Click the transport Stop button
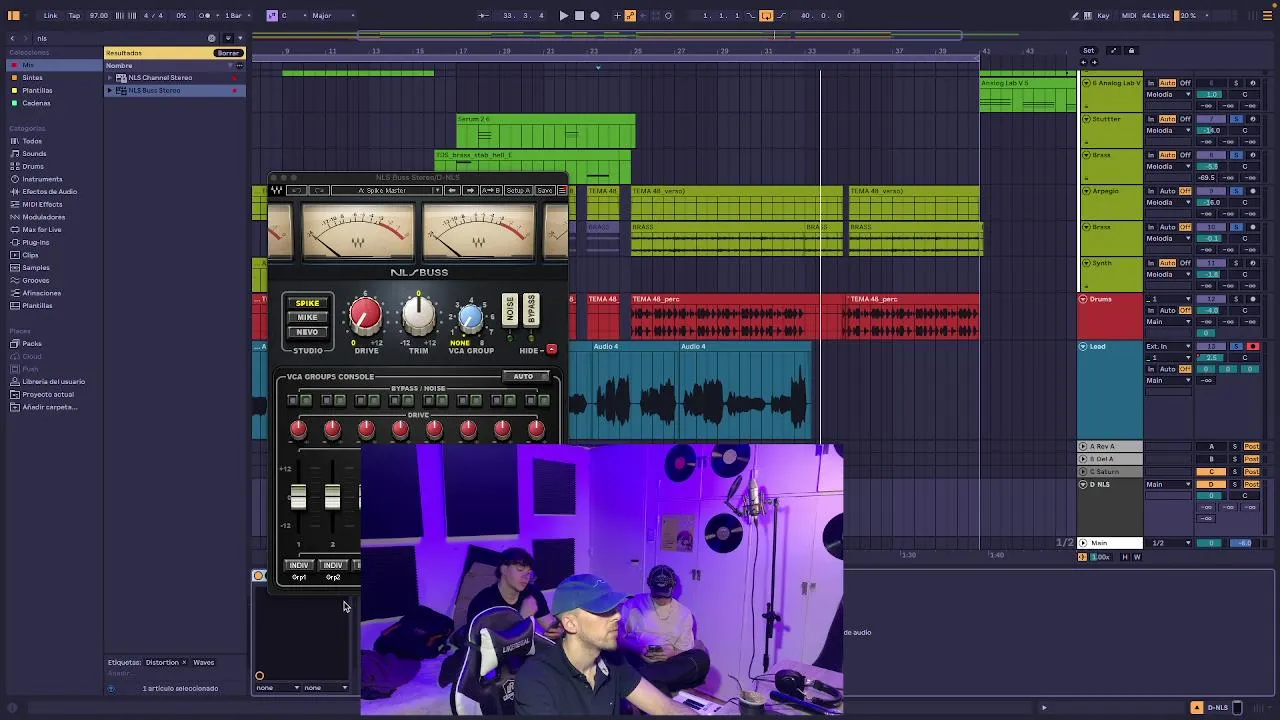Viewport: 1280px width, 720px height. (579, 15)
